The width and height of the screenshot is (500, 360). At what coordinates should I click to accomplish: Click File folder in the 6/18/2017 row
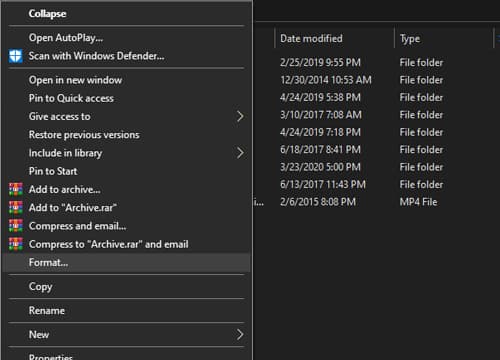(x=421, y=149)
